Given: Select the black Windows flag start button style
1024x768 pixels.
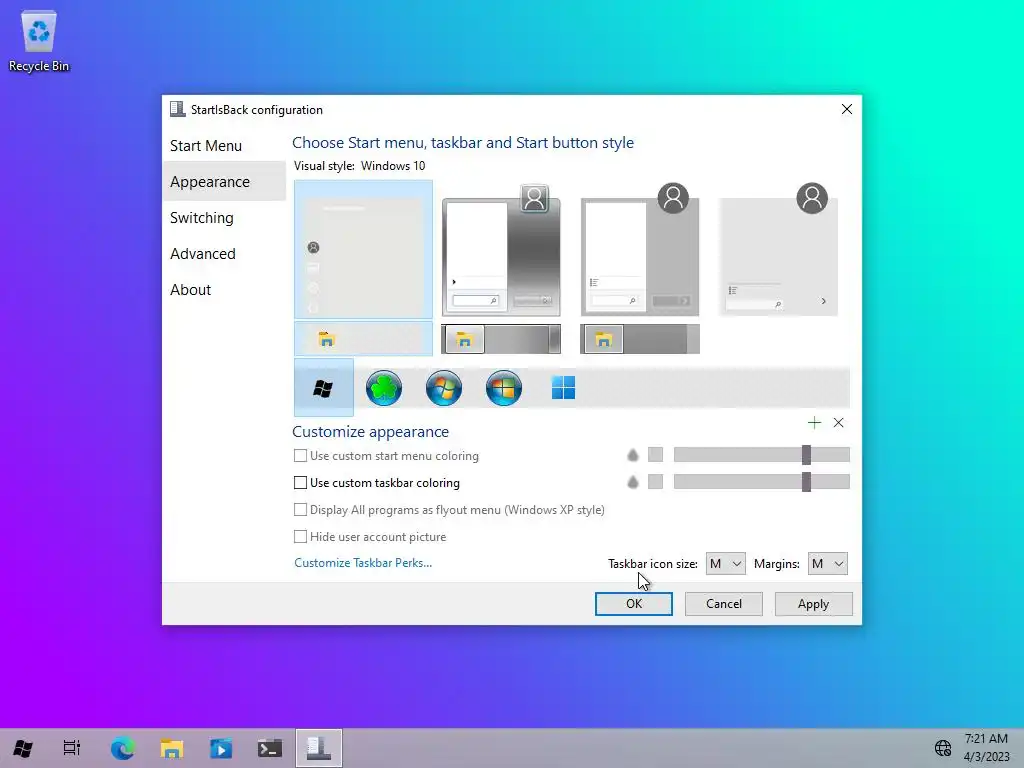Looking at the screenshot, I should 323,388.
